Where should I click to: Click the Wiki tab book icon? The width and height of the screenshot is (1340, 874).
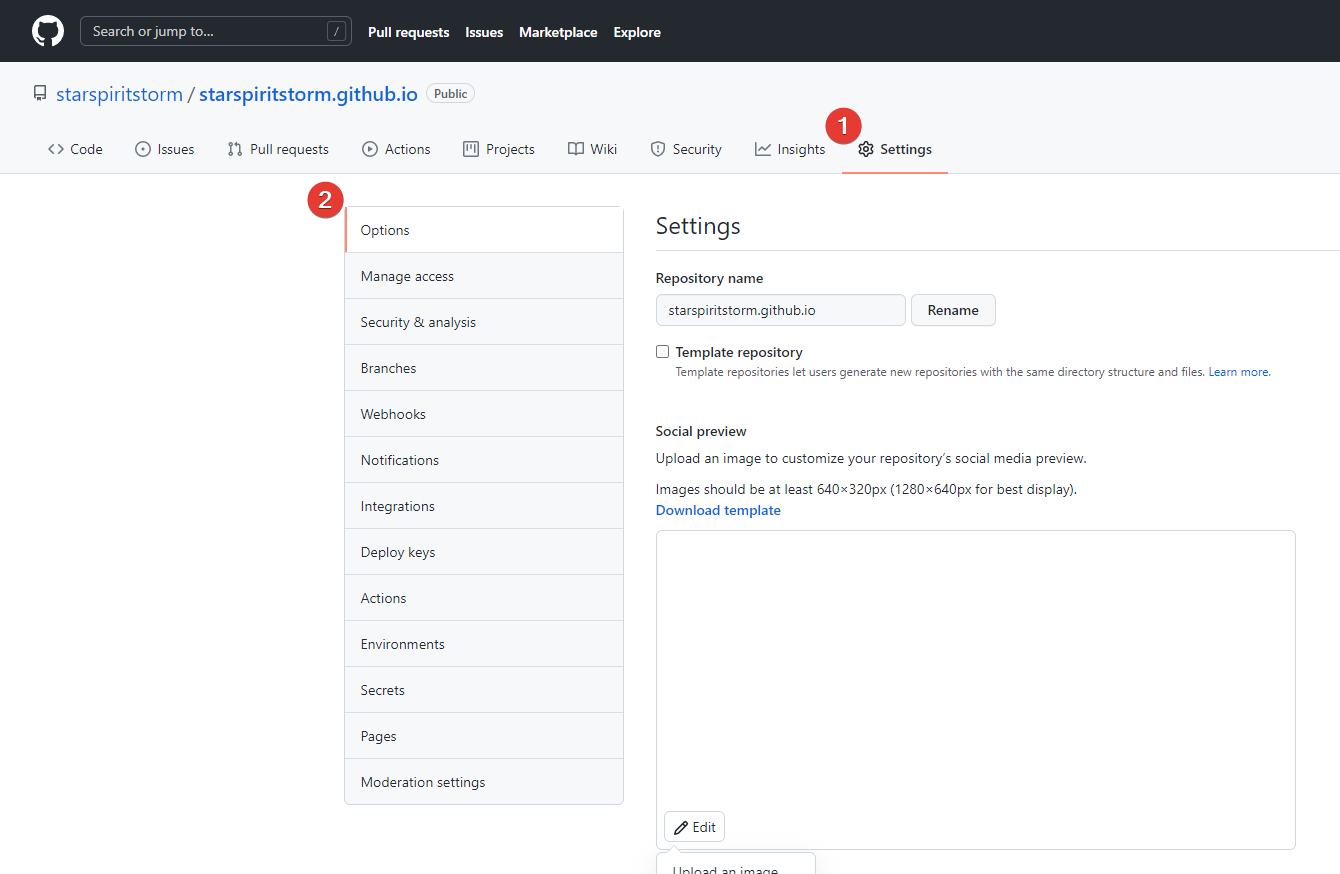coord(576,149)
